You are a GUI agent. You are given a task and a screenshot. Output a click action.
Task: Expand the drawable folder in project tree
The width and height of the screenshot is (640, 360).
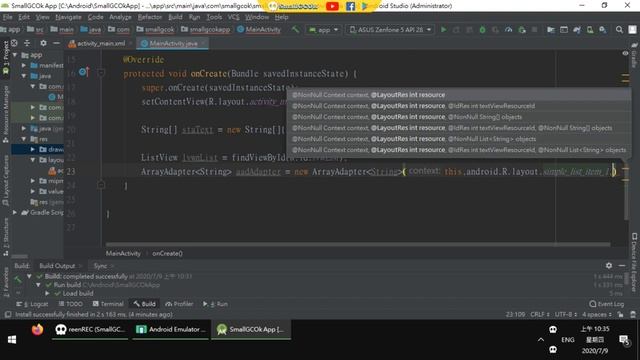[x=33, y=149]
